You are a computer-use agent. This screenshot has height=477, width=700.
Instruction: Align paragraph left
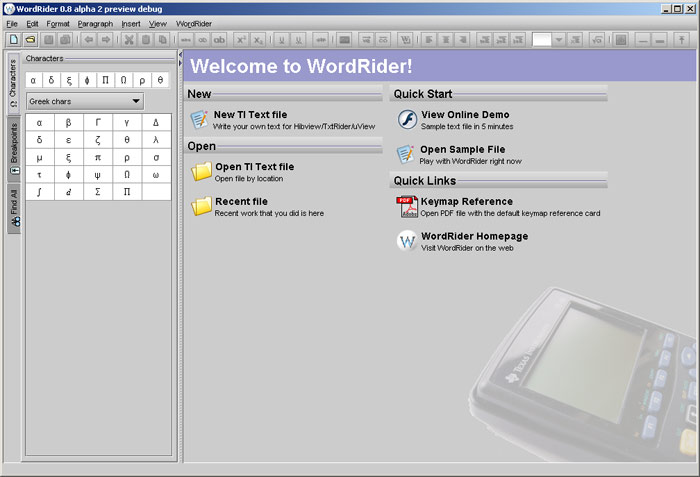point(429,40)
